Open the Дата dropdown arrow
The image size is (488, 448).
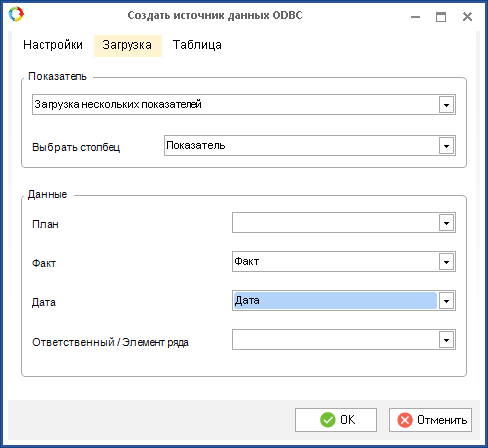(x=446, y=301)
